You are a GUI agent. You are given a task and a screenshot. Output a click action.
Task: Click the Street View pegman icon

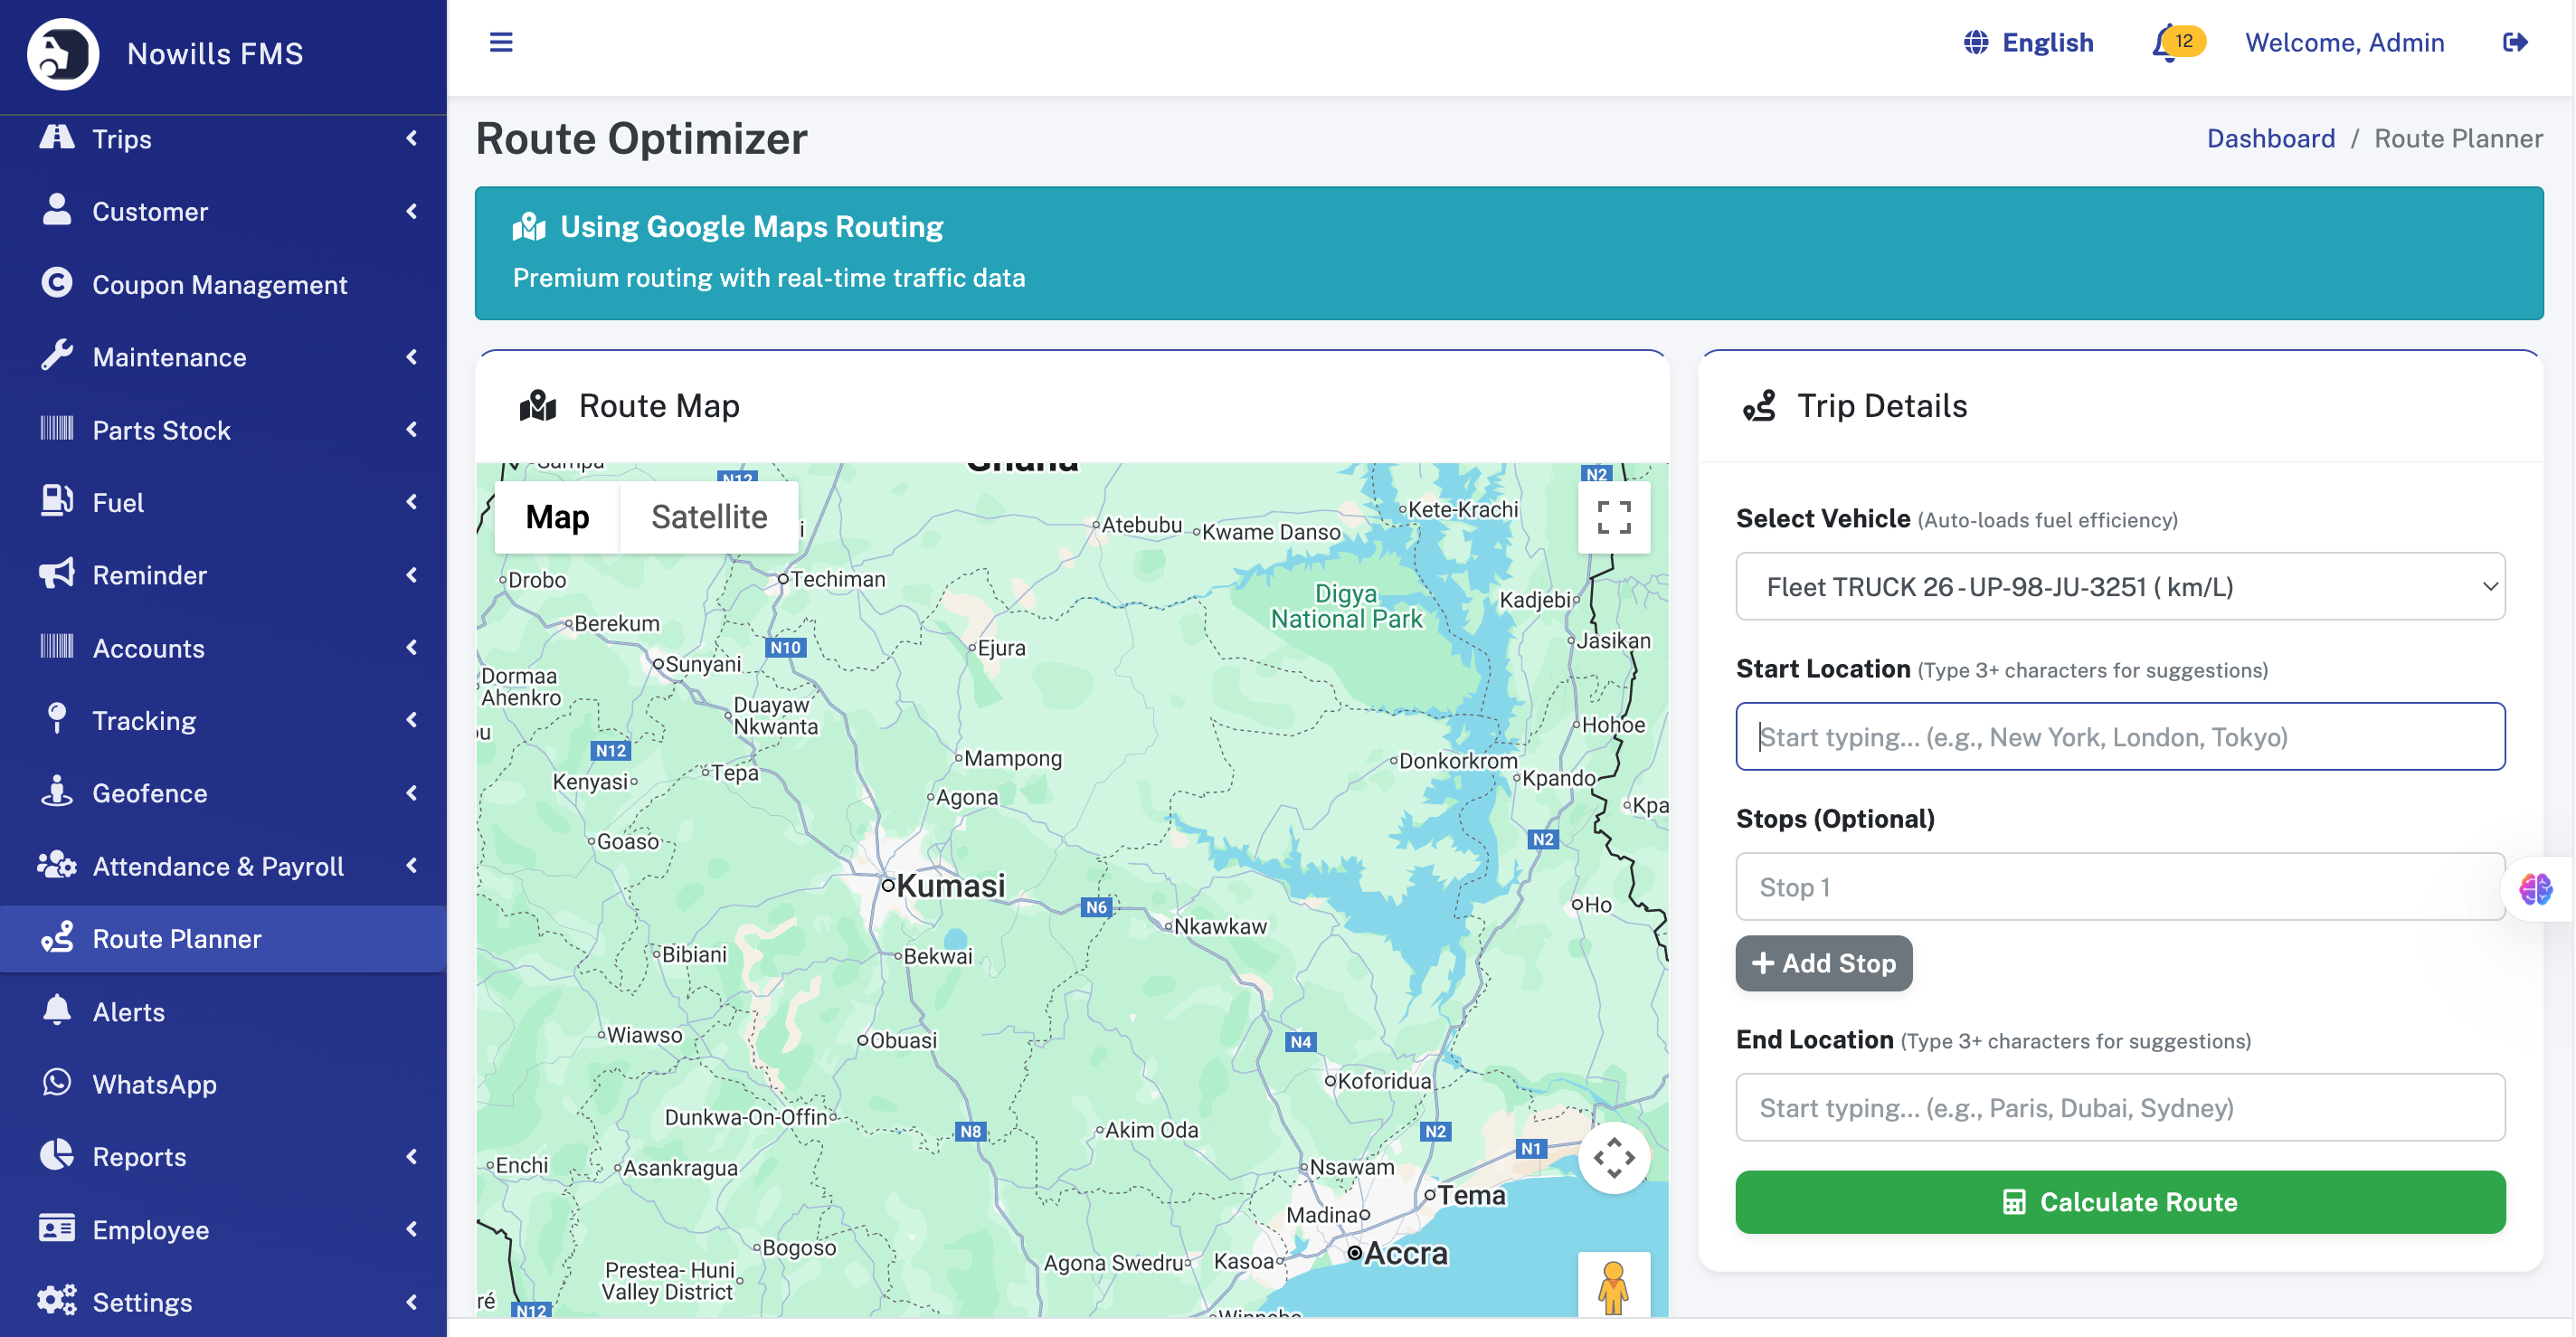tap(1613, 1285)
